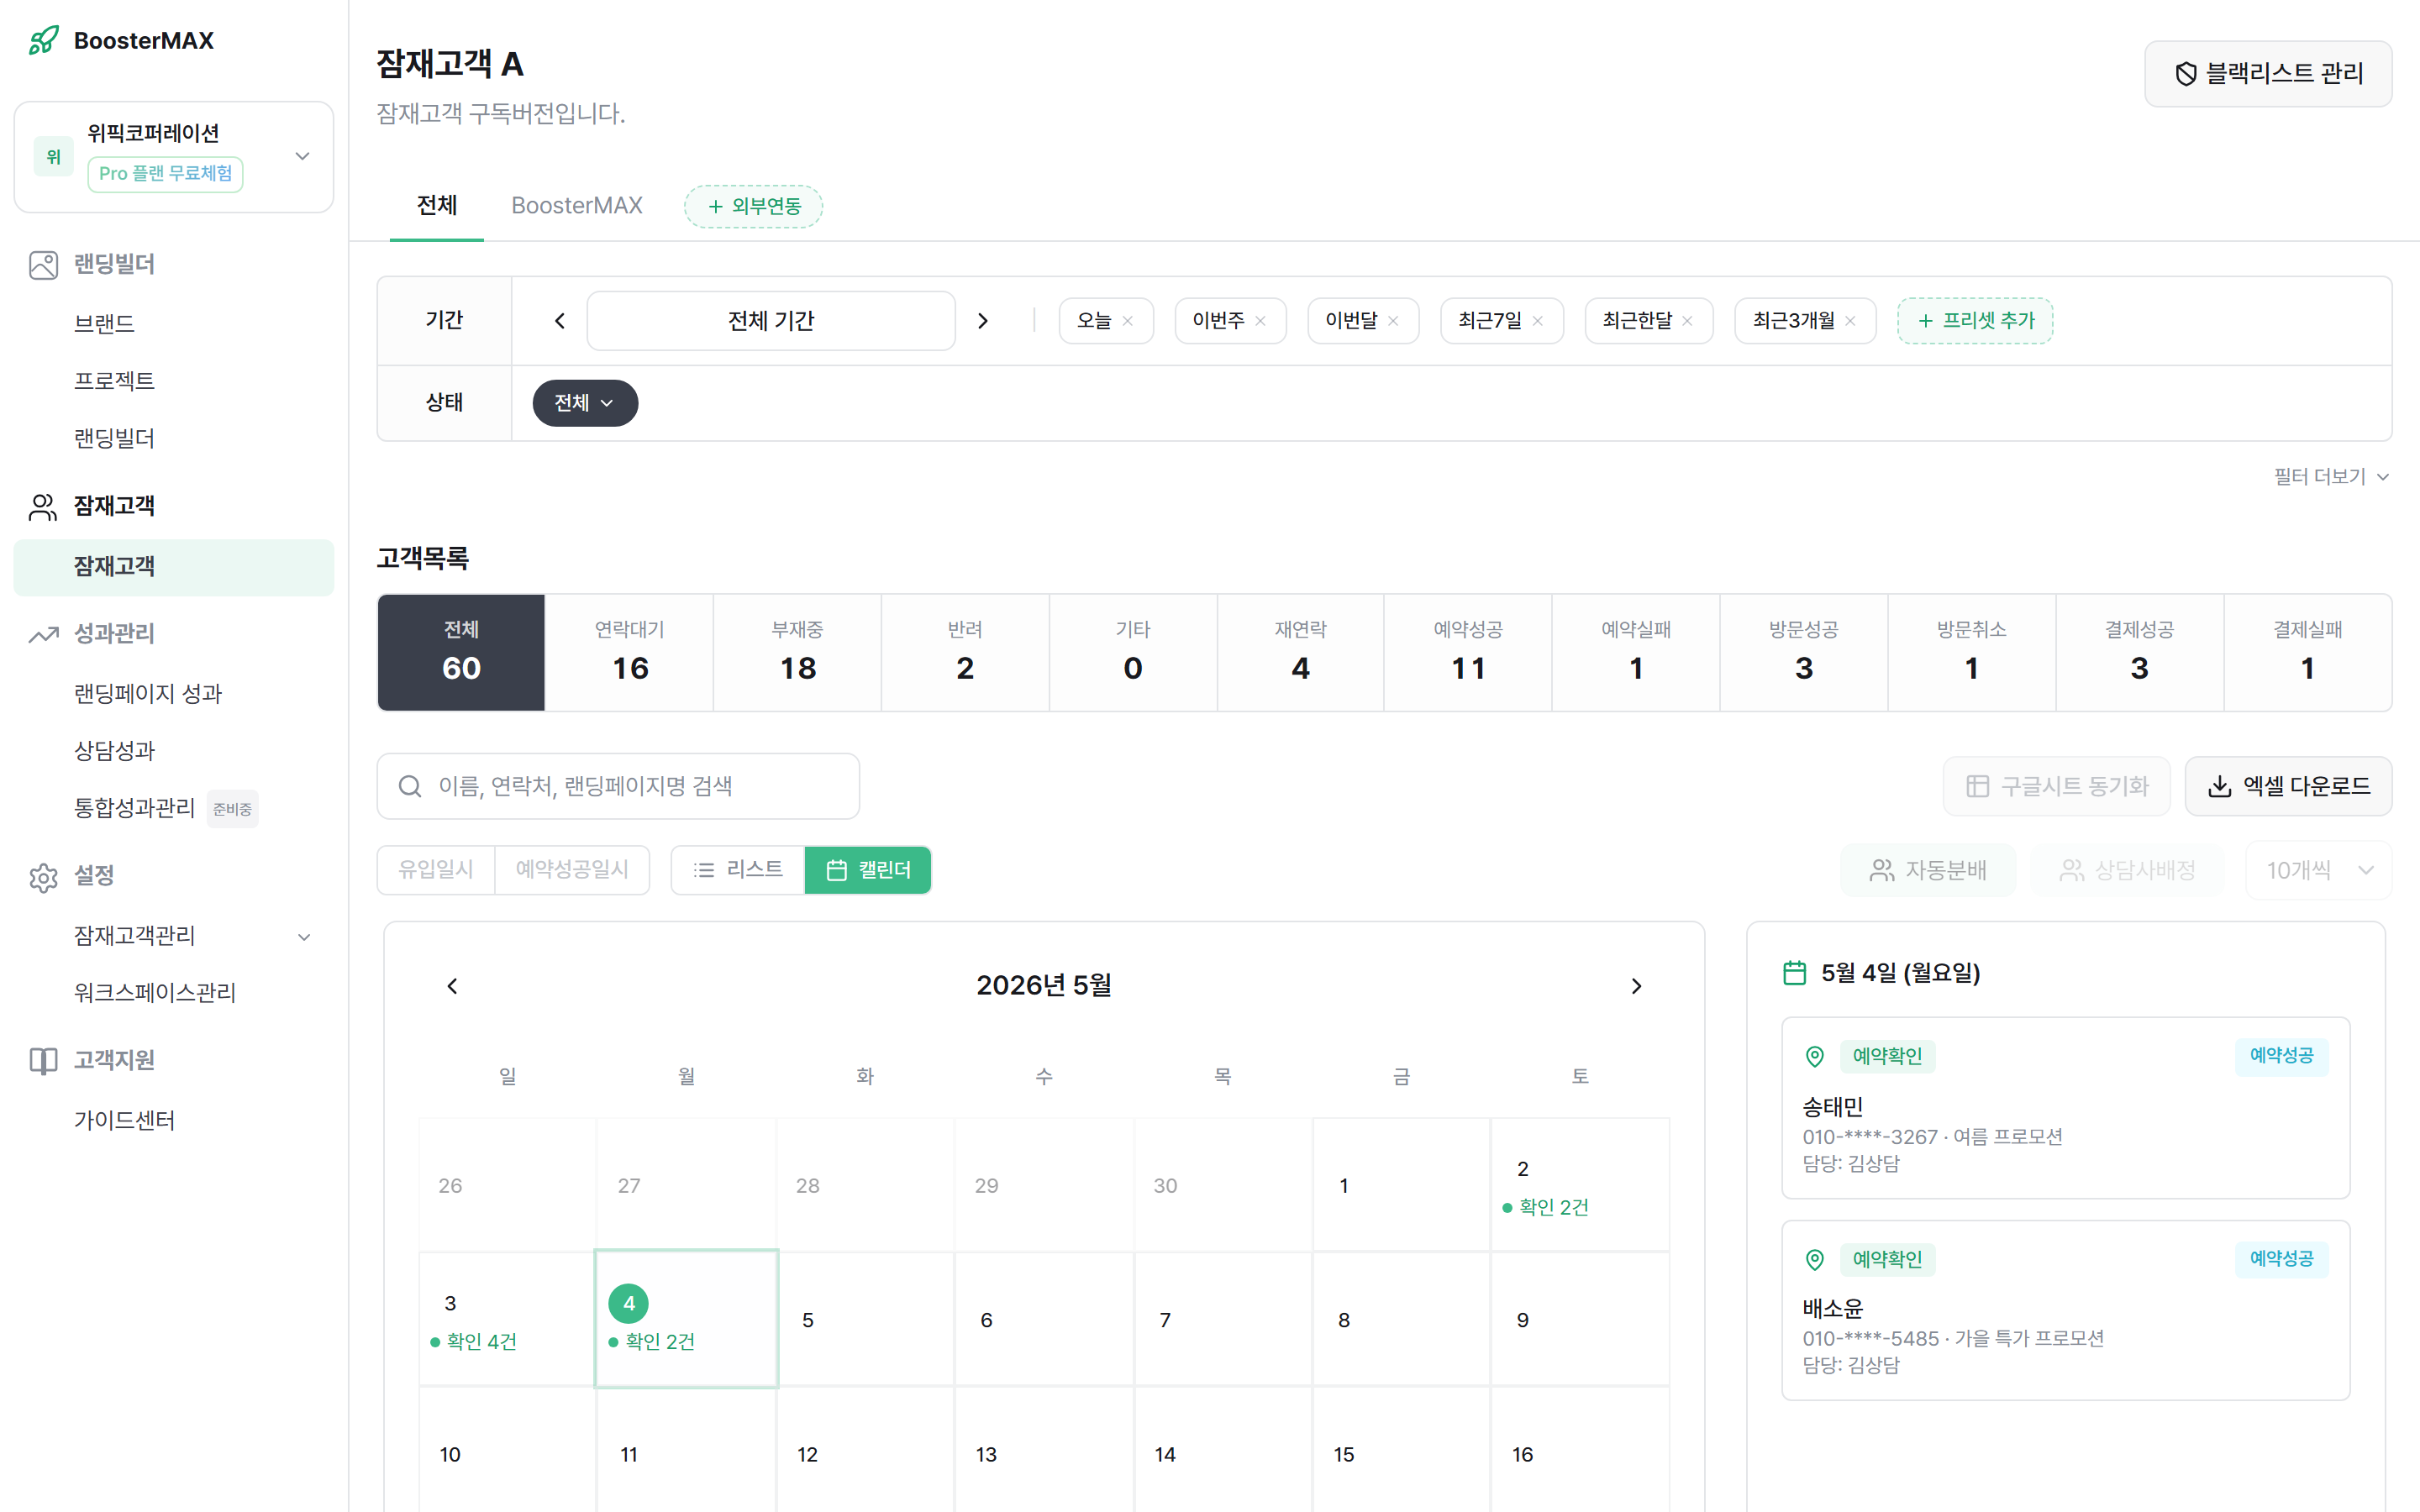Add a preset with 프리셋 추가
Image resolution: width=2420 pixels, height=1512 pixels.
(x=1975, y=321)
